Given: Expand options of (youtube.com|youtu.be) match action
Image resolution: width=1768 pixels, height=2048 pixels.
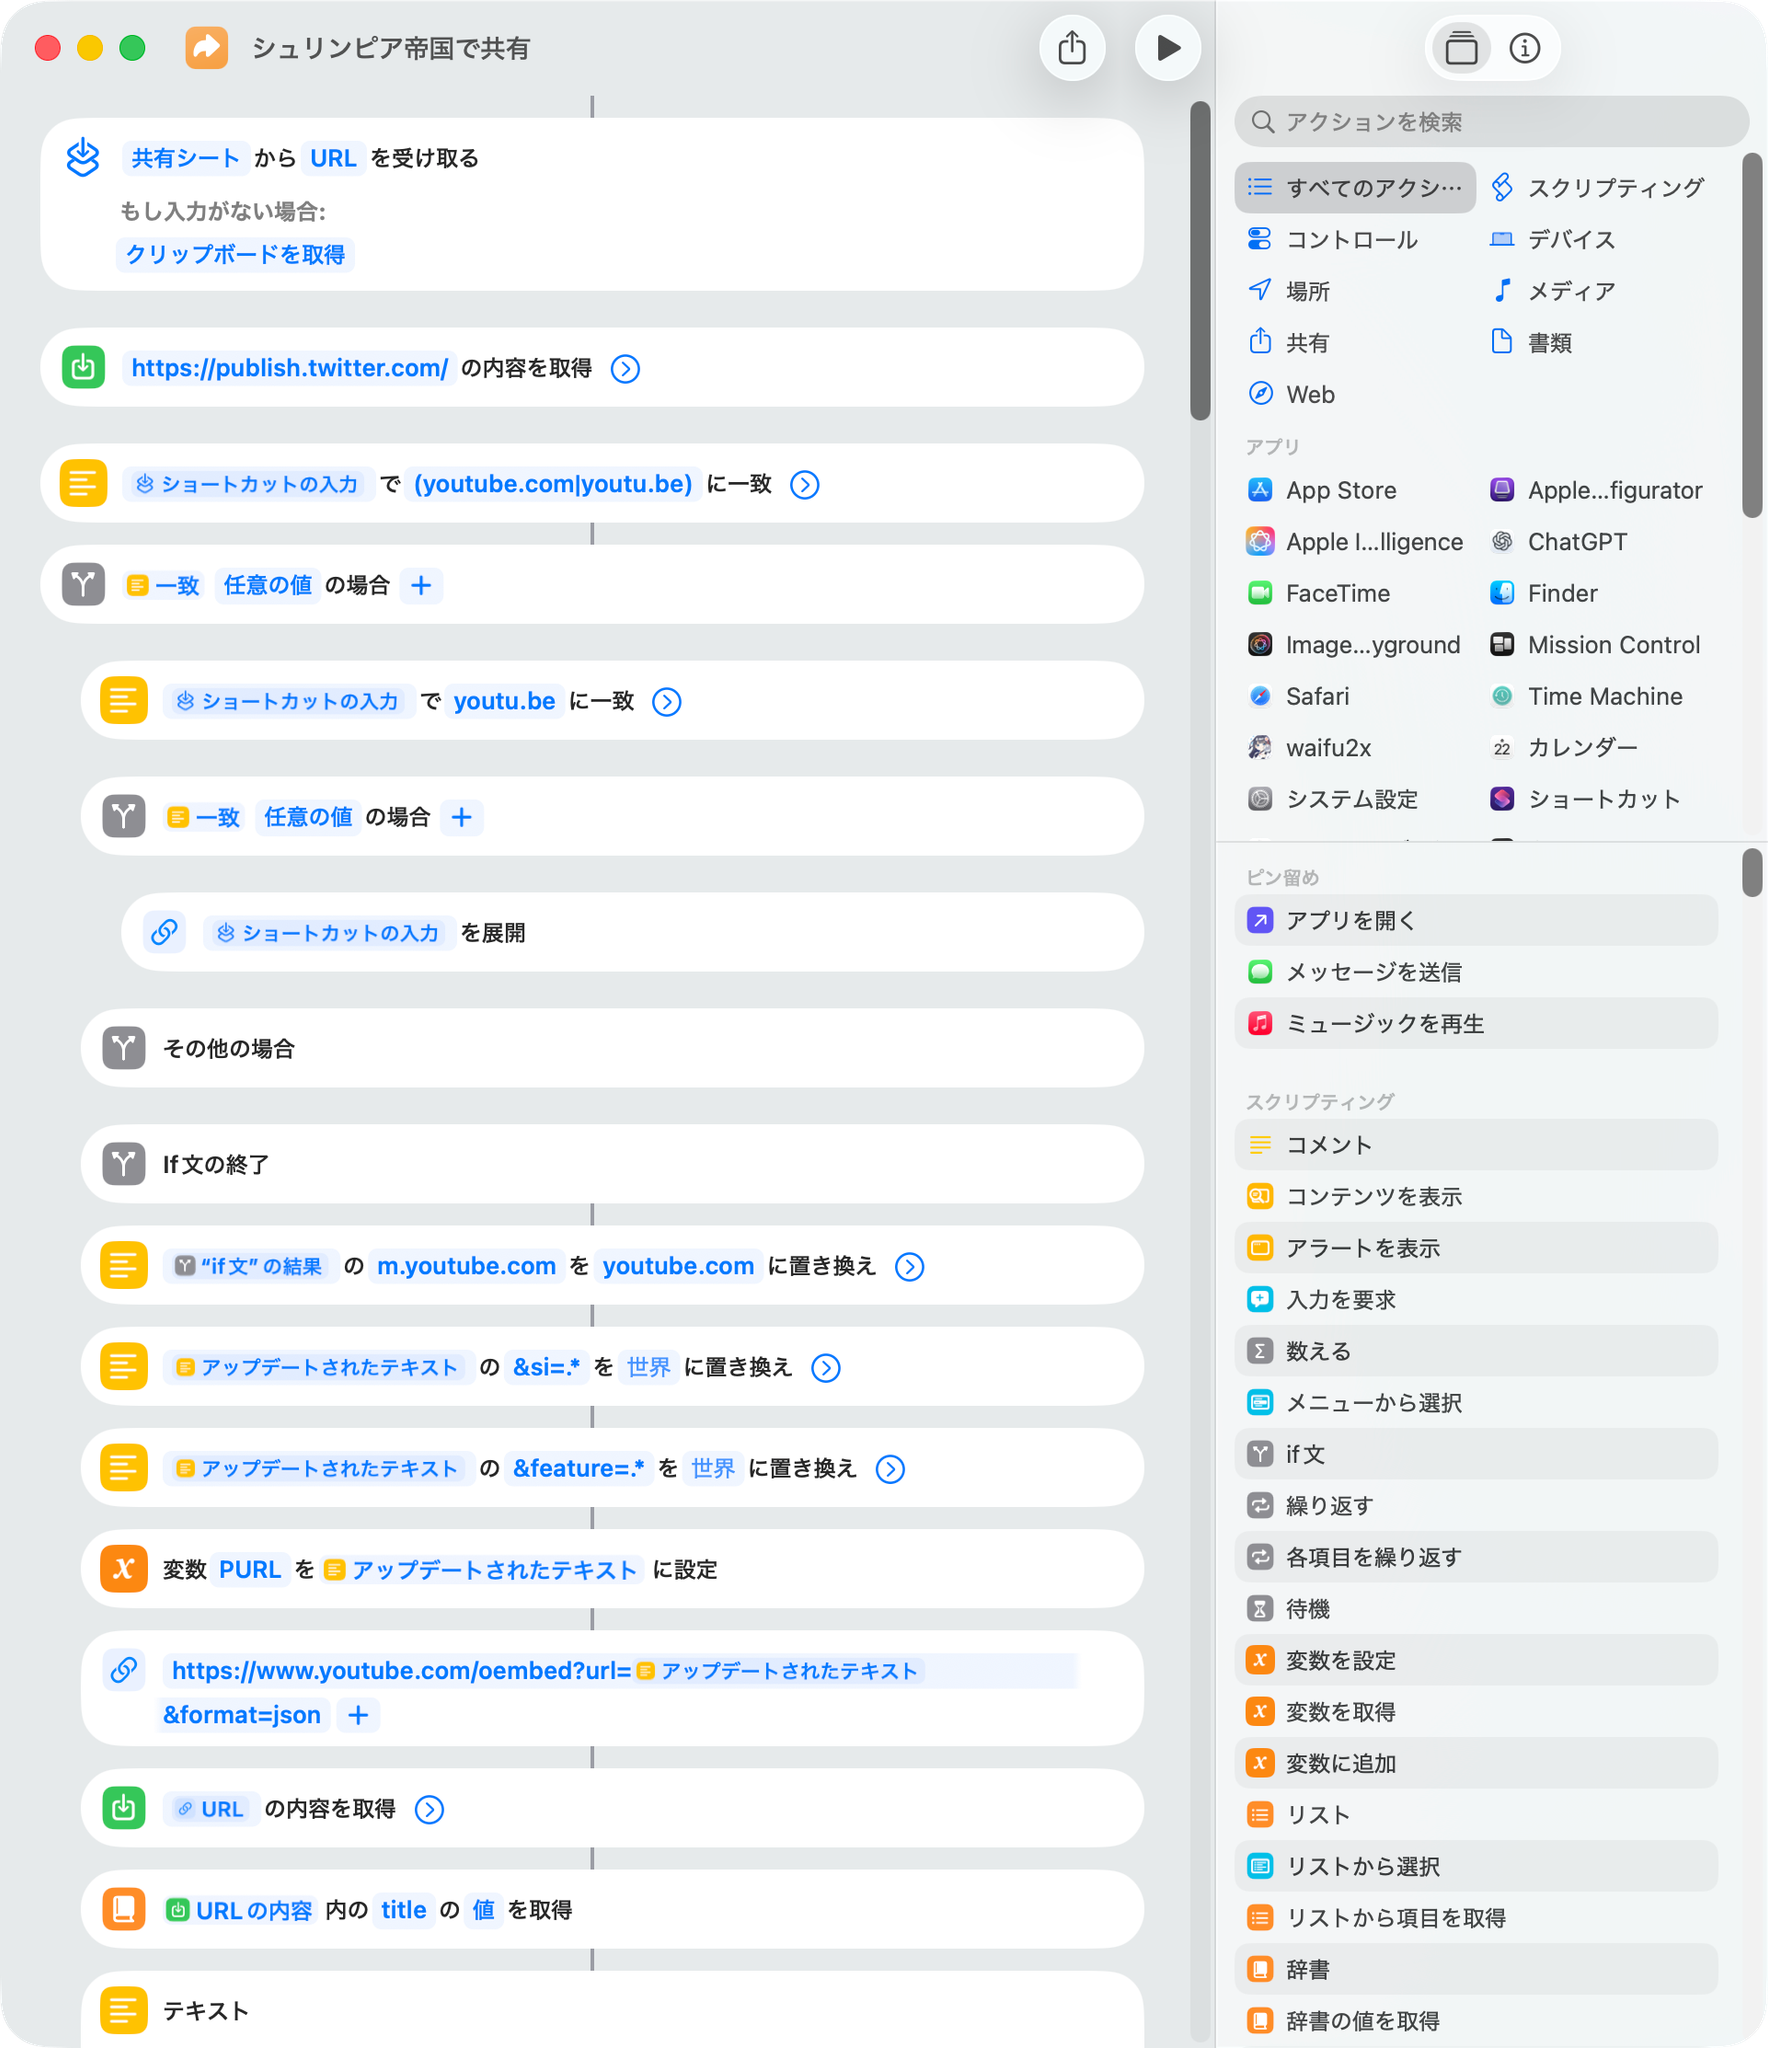Looking at the screenshot, I should click(x=804, y=485).
